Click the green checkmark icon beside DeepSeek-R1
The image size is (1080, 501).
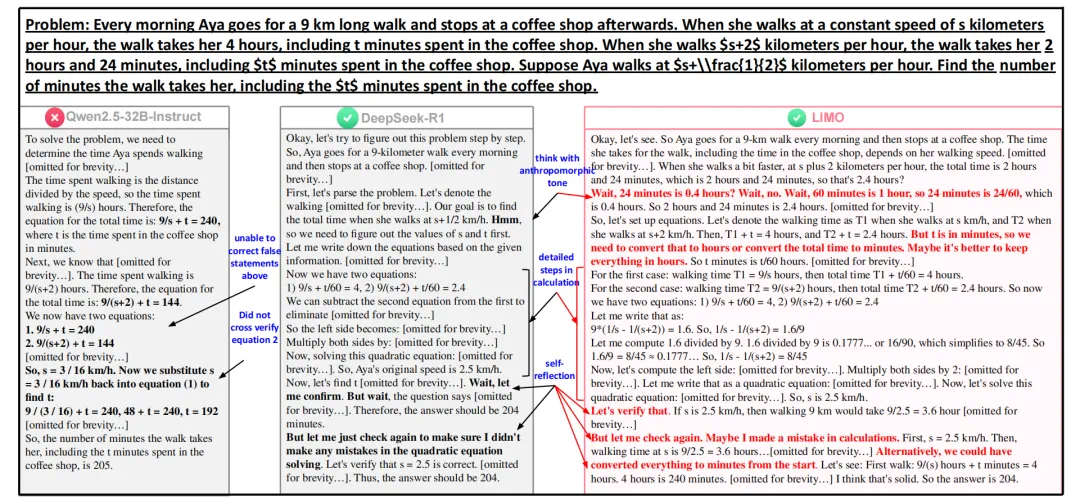point(346,117)
